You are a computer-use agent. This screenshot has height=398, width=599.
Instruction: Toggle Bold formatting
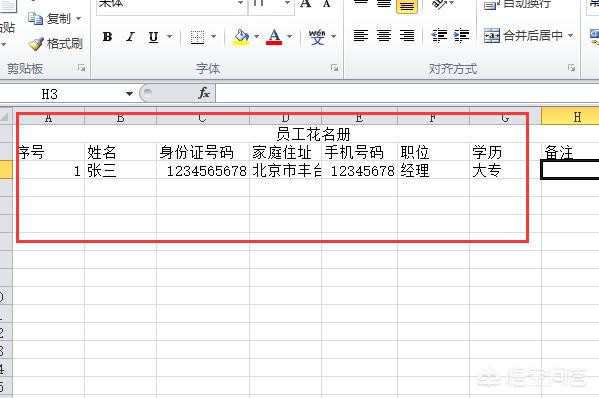coord(107,37)
